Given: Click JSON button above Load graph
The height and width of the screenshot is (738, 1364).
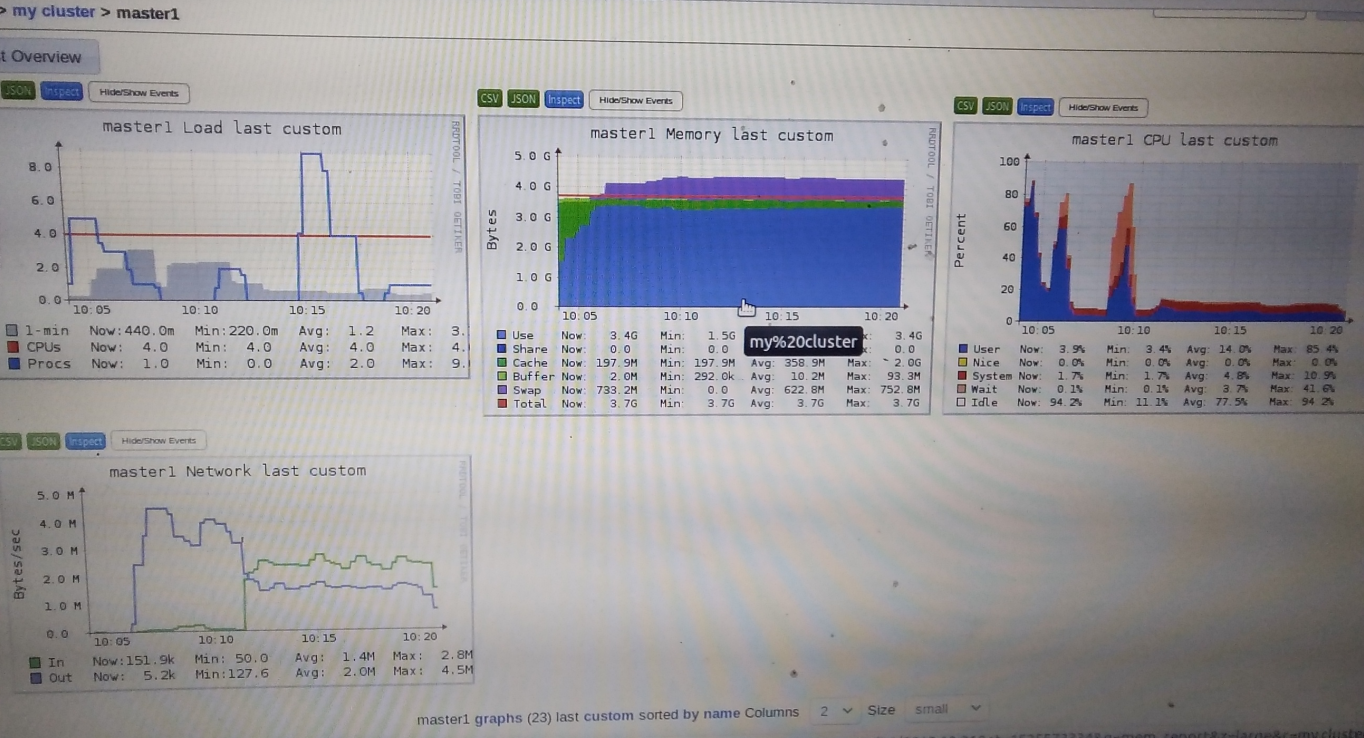Looking at the screenshot, I should 17,91.
